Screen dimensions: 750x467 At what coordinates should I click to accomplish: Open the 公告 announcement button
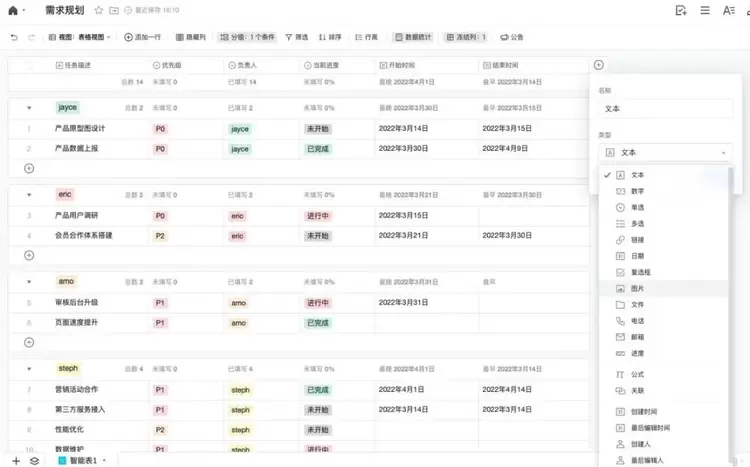pos(512,37)
